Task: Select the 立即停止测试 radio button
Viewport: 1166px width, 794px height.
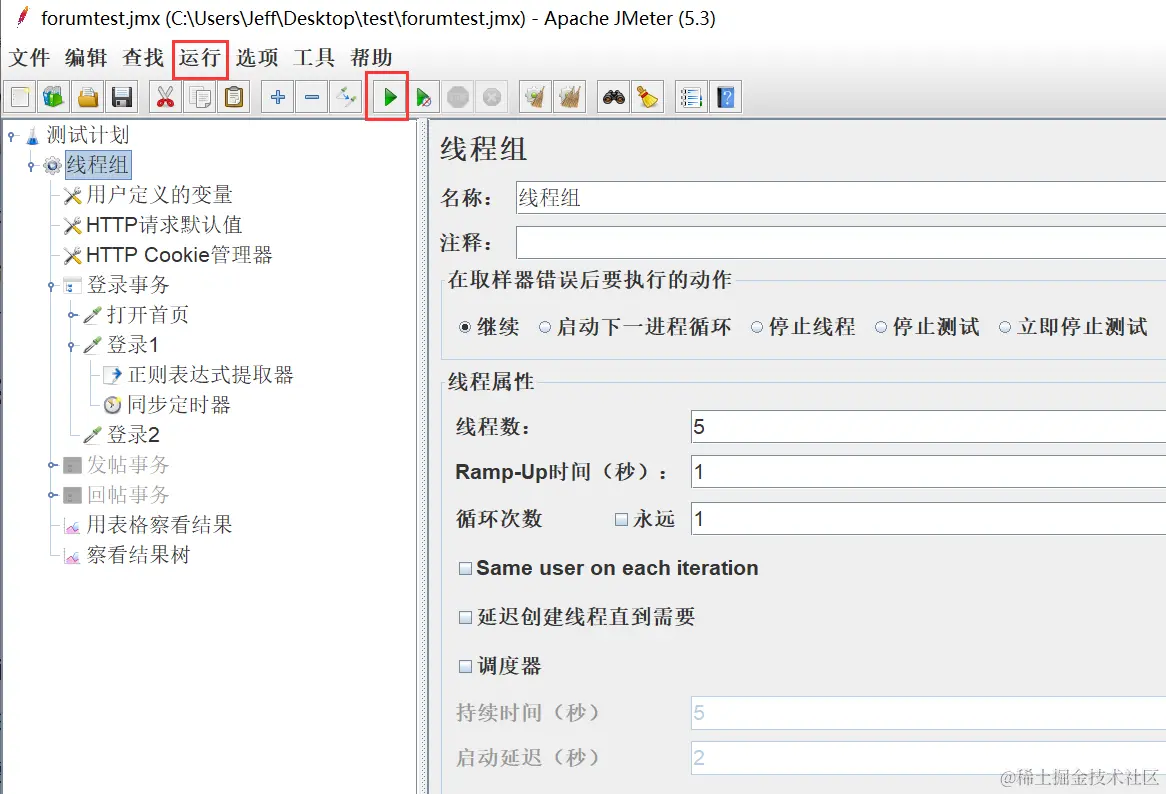Action: coord(1005,327)
